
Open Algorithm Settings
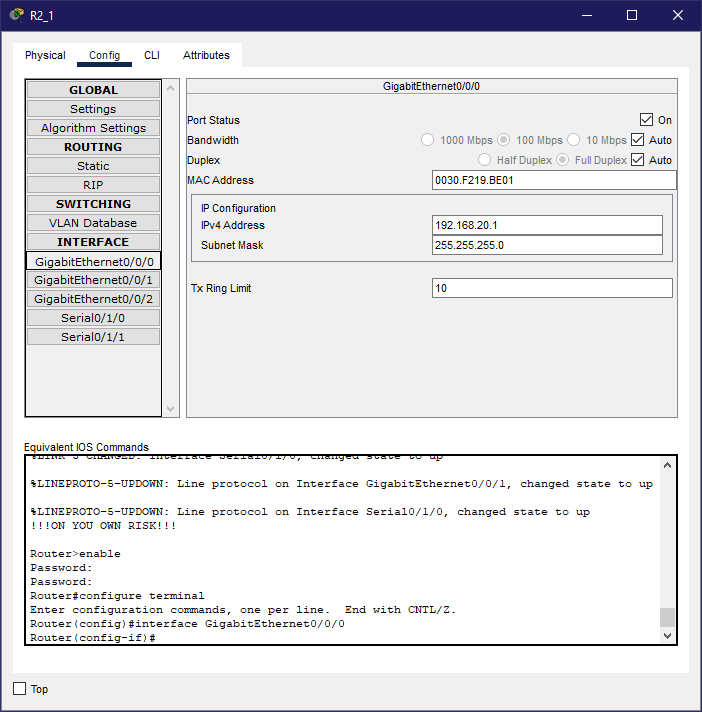pos(93,128)
